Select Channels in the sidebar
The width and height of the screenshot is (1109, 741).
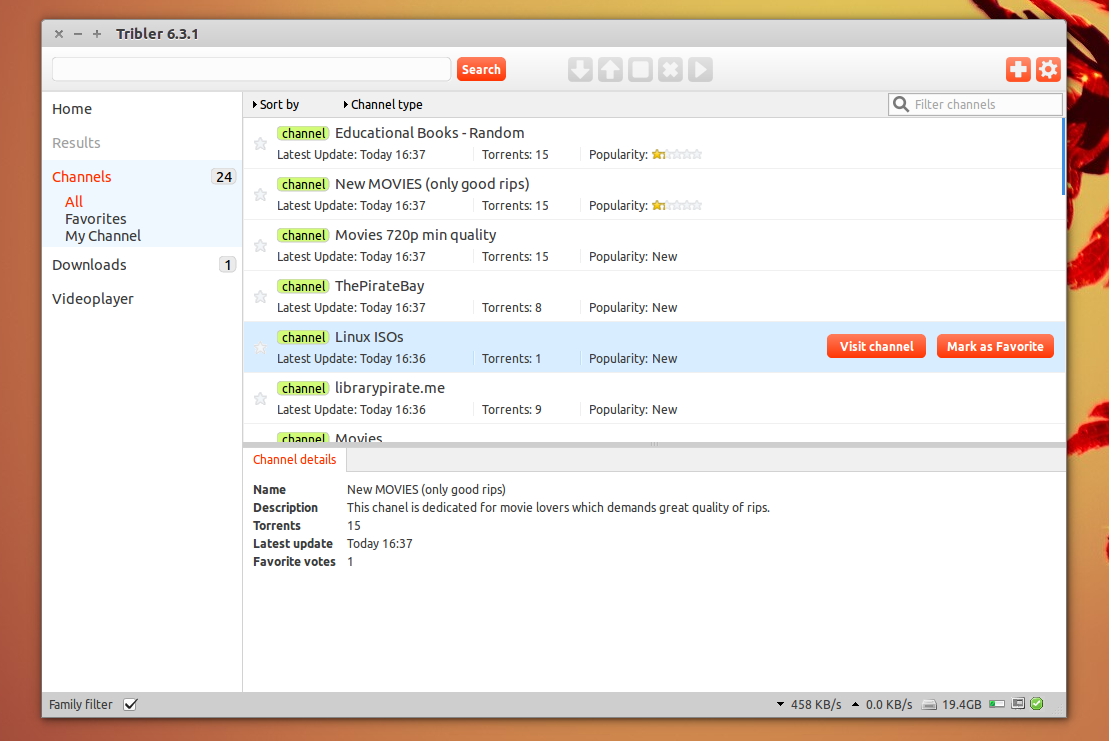[81, 177]
